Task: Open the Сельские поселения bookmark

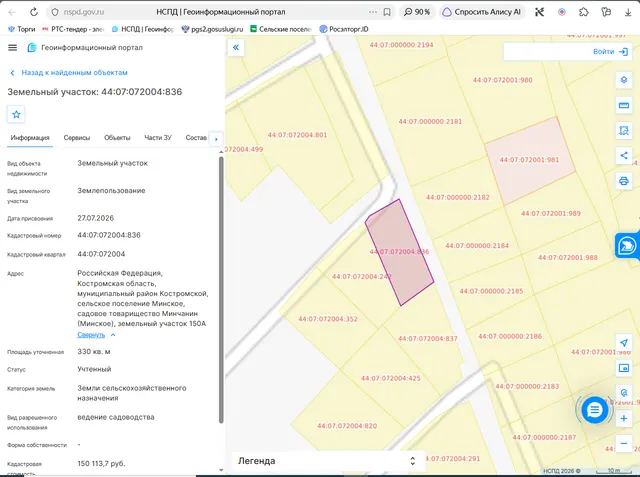Action: click(281, 29)
